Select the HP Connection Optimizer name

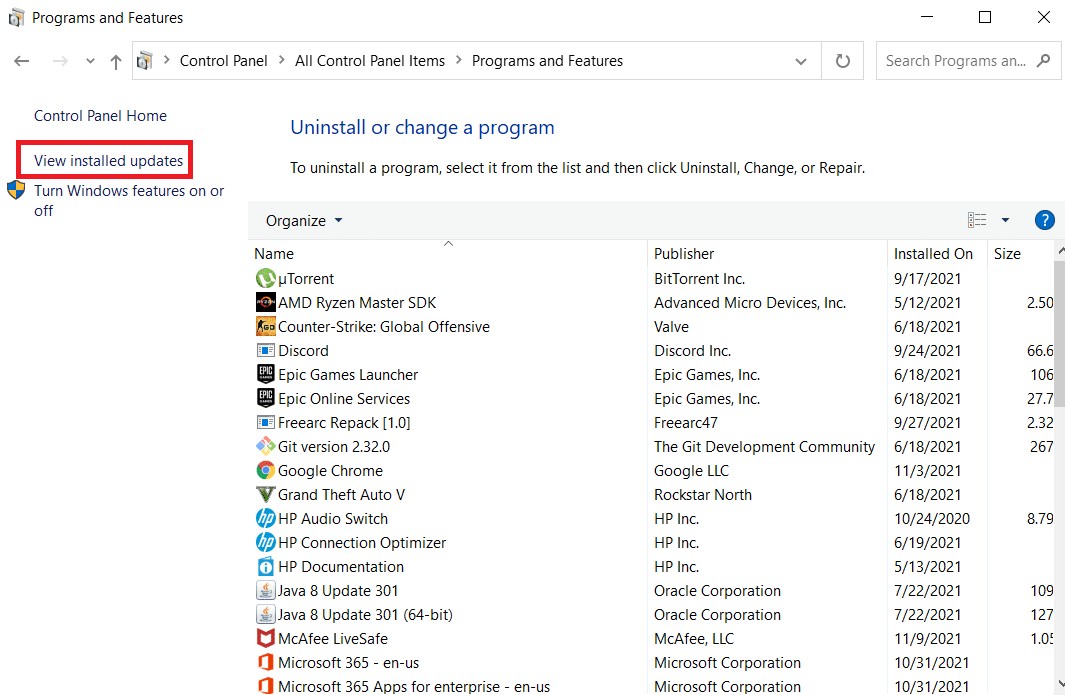[x=362, y=543]
